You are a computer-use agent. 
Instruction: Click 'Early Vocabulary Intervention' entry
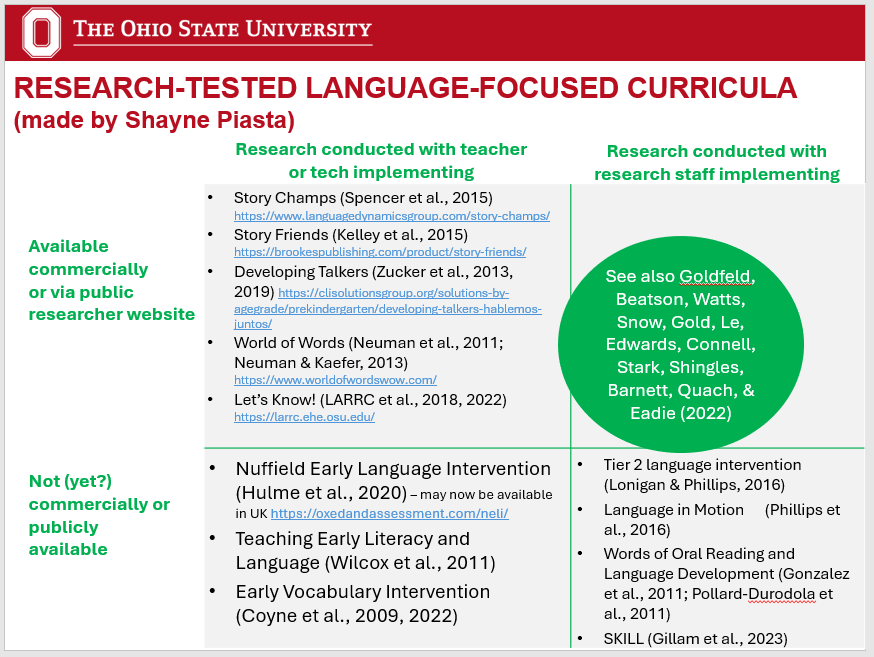[x=363, y=592]
